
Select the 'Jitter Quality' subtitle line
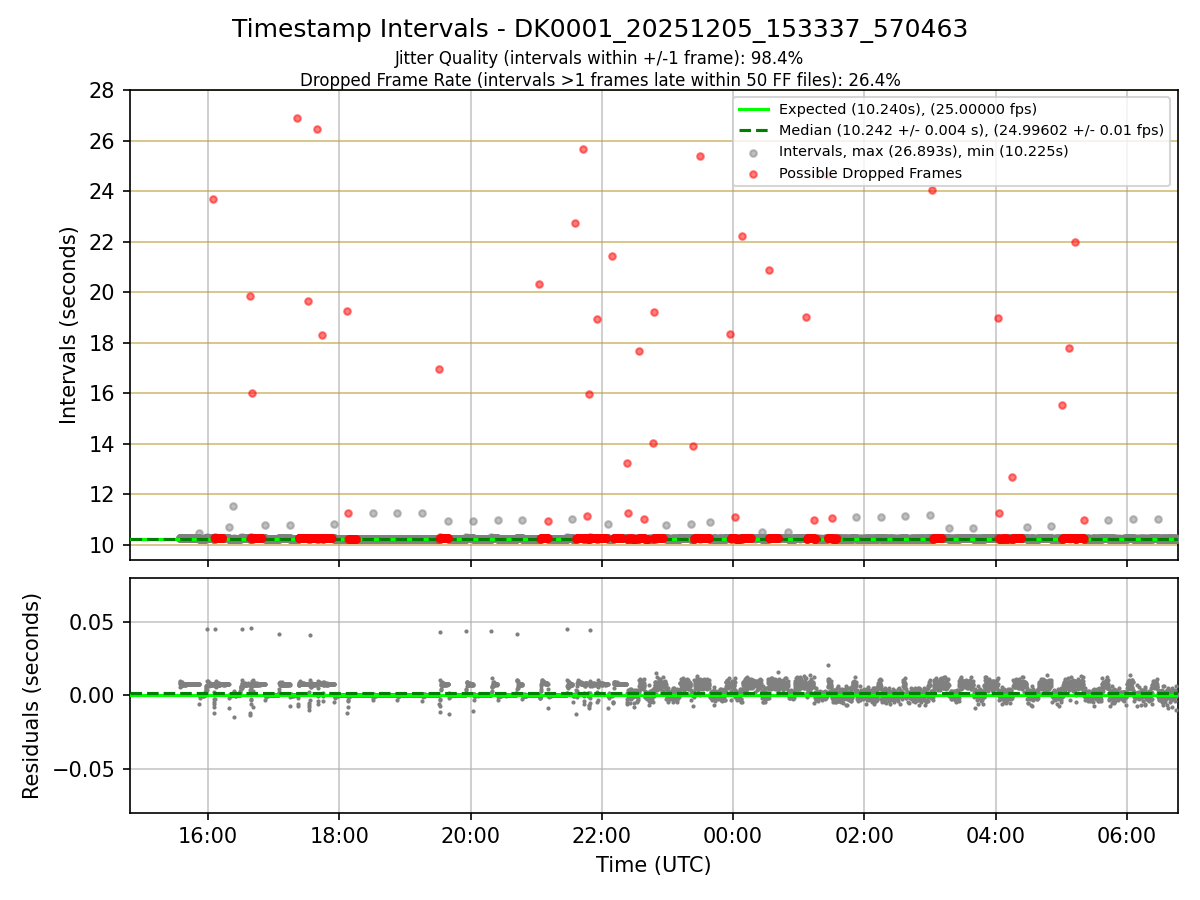tap(599, 58)
